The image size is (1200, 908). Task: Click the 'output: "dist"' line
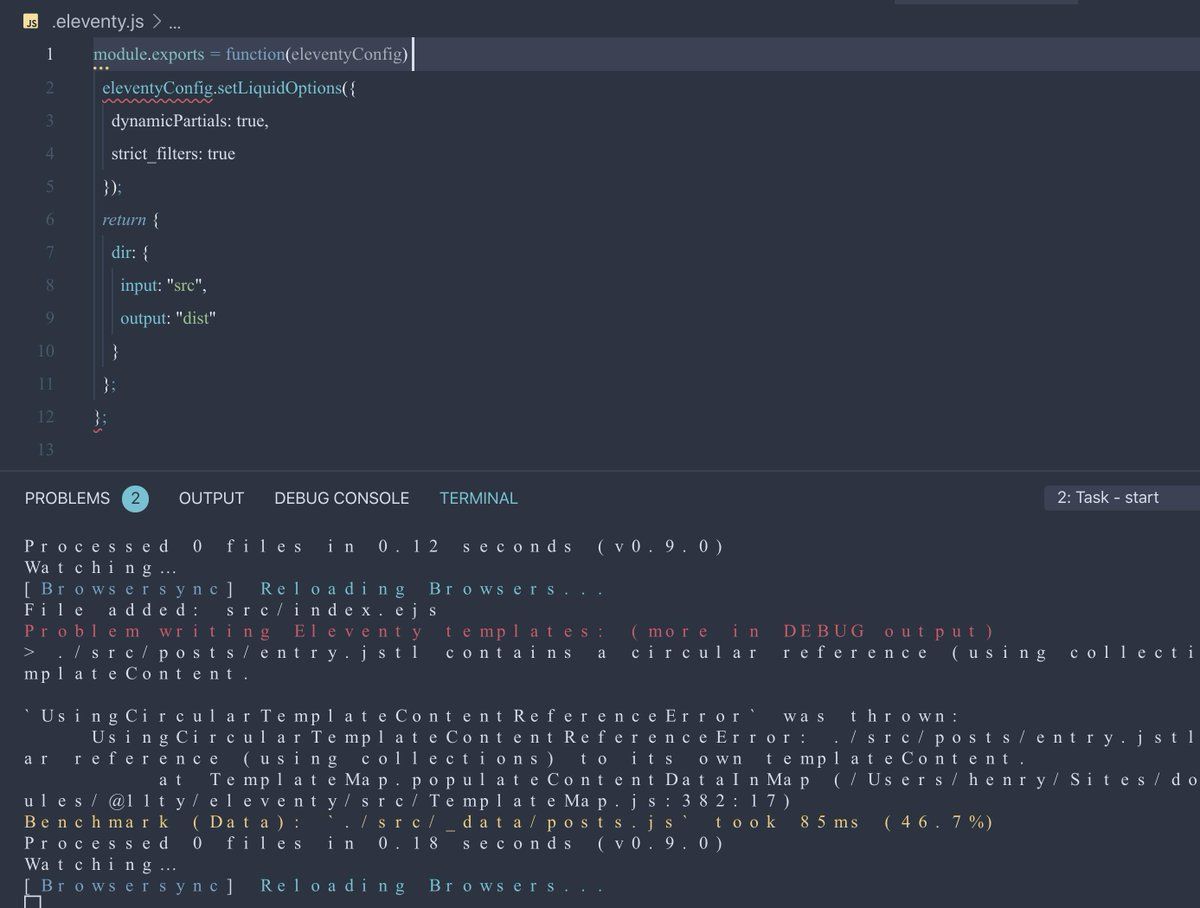[x=168, y=318]
